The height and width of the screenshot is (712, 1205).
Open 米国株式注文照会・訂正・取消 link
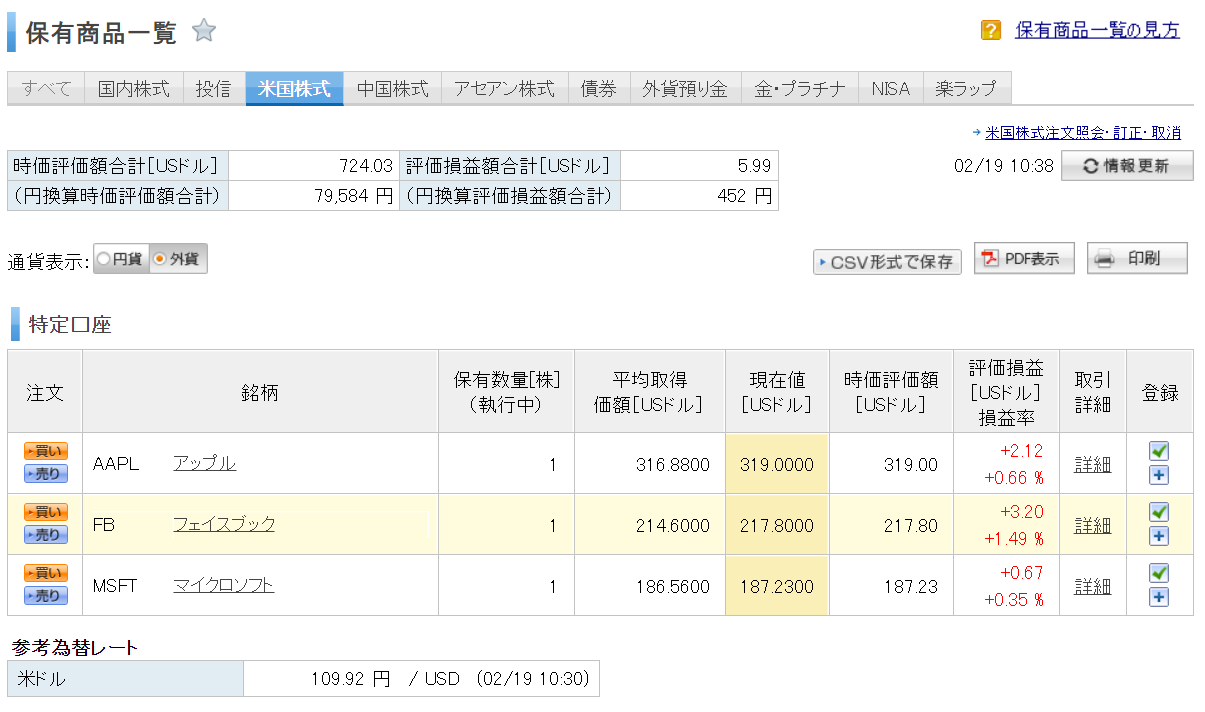[x=1083, y=132]
